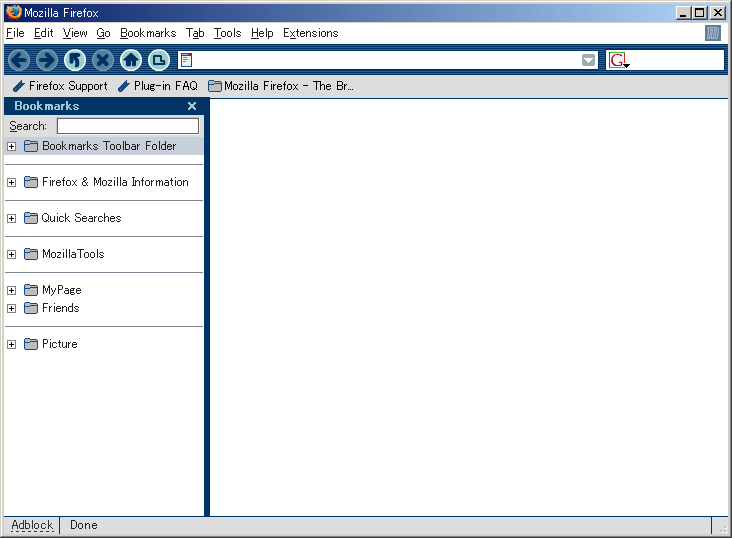
Task: Click the "Done" status text
Action: coord(84,525)
